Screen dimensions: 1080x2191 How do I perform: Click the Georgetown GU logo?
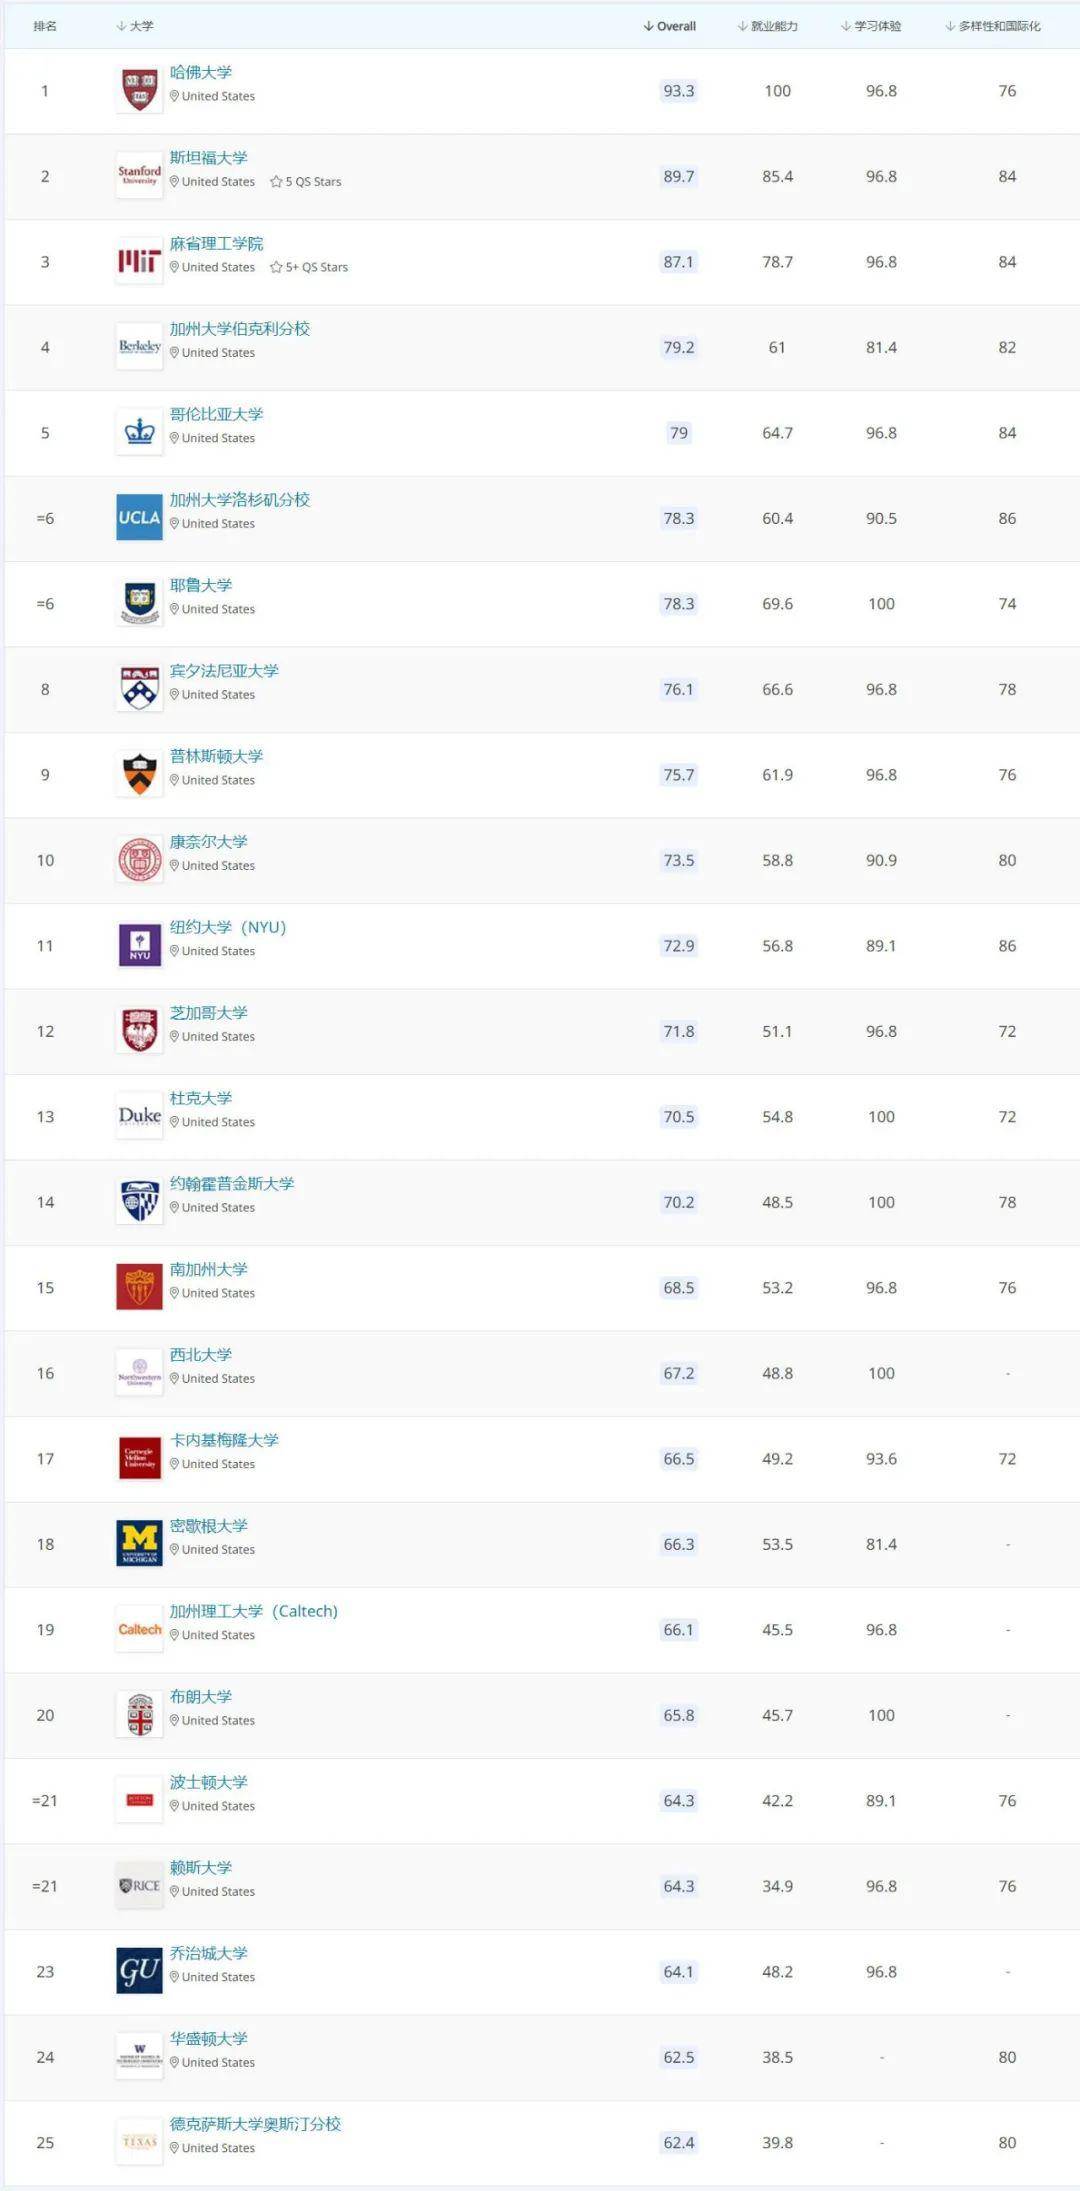(139, 1972)
